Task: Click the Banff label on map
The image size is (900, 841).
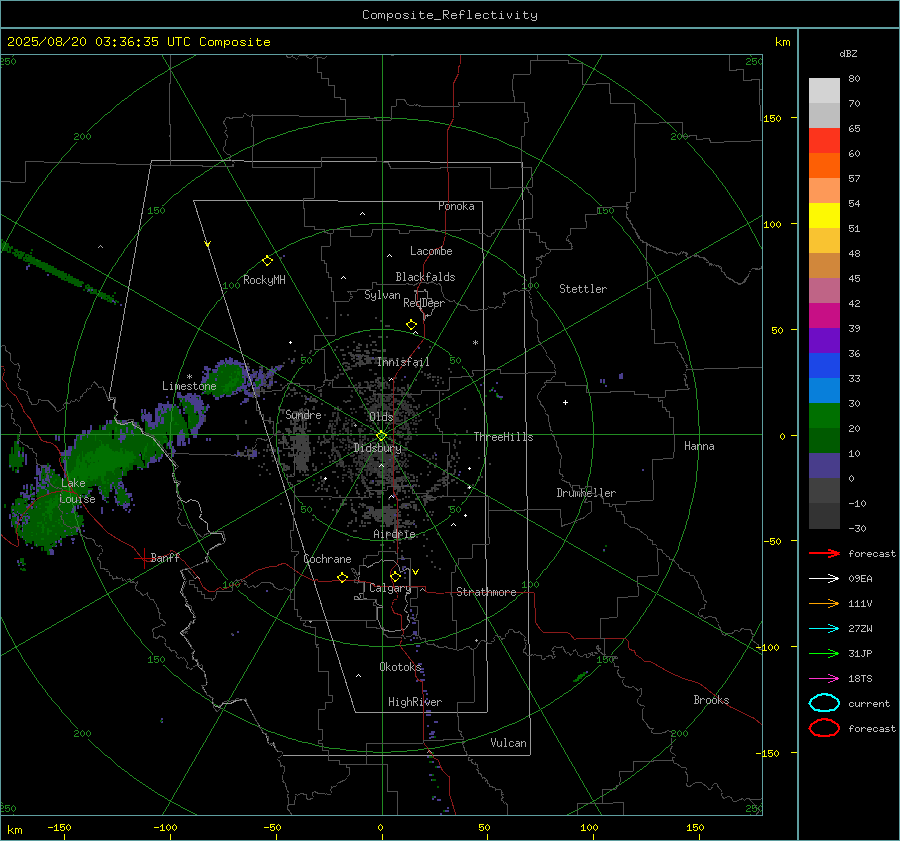Action: tap(165, 558)
